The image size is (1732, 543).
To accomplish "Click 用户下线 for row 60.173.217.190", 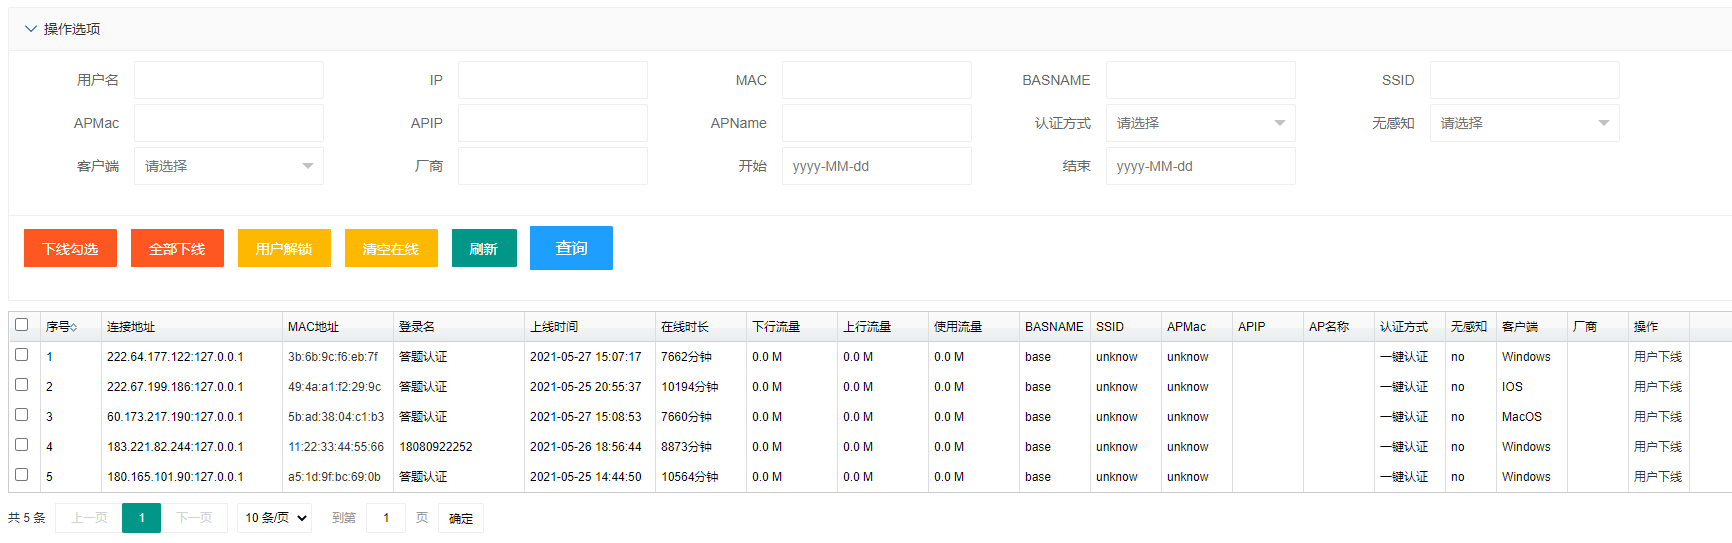I will click(1657, 417).
